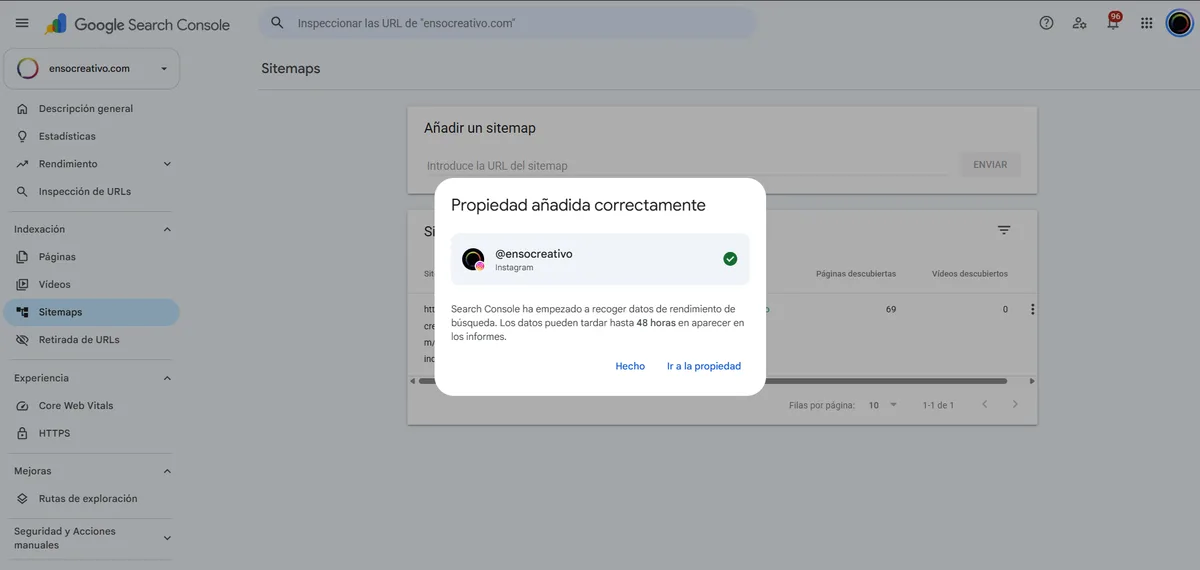Click the Páginas descubiertas column header
This screenshot has height=570, width=1200.
coord(856,273)
